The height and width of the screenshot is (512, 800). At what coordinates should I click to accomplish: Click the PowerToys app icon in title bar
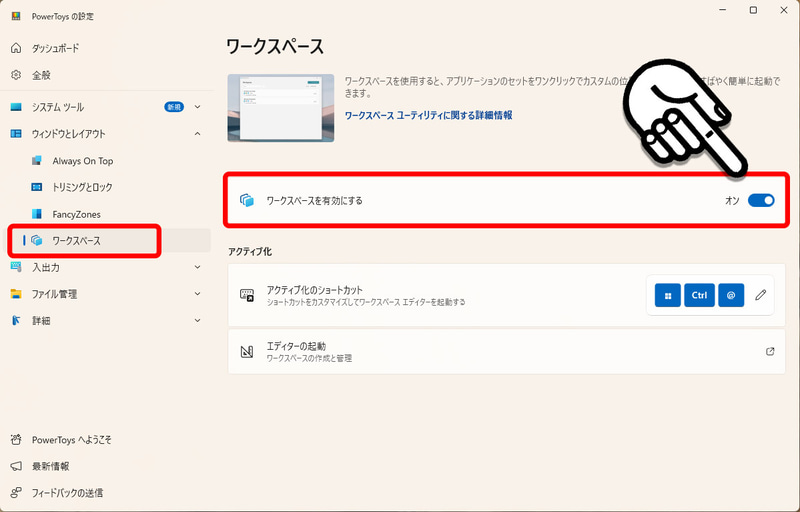click(16, 16)
